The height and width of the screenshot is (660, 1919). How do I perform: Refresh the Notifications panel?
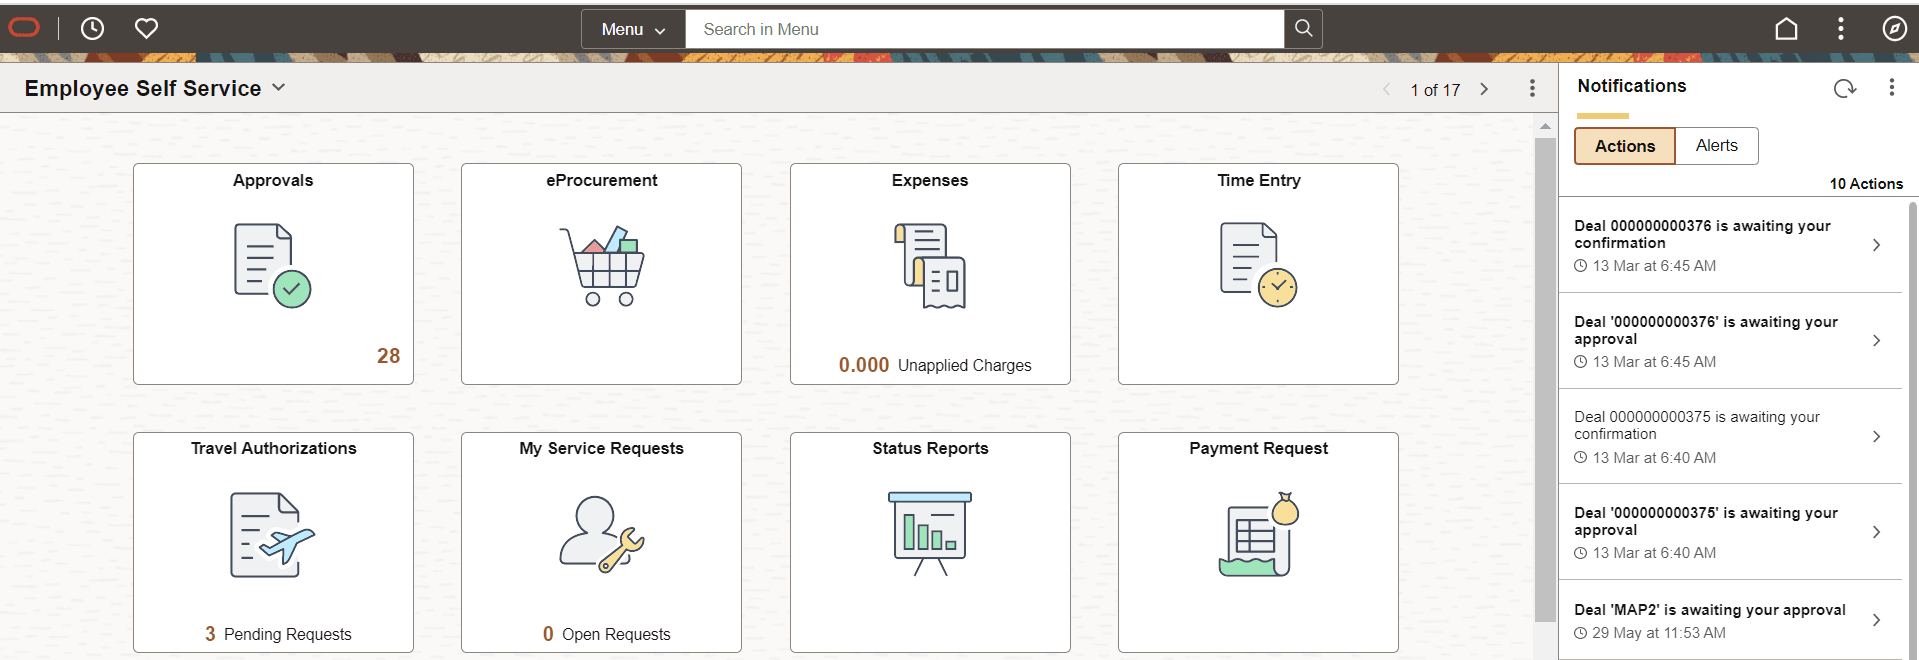click(x=1845, y=88)
